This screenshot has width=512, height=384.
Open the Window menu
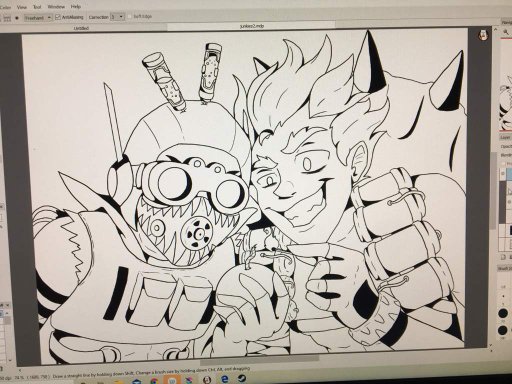pyautogui.click(x=56, y=7)
